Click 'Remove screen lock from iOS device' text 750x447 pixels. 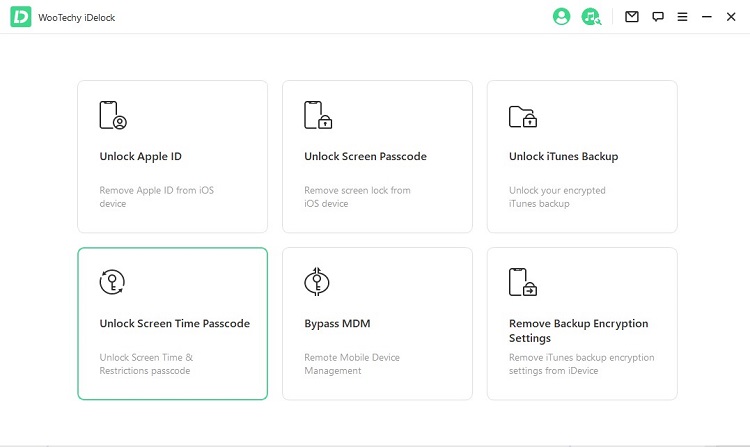357,197
